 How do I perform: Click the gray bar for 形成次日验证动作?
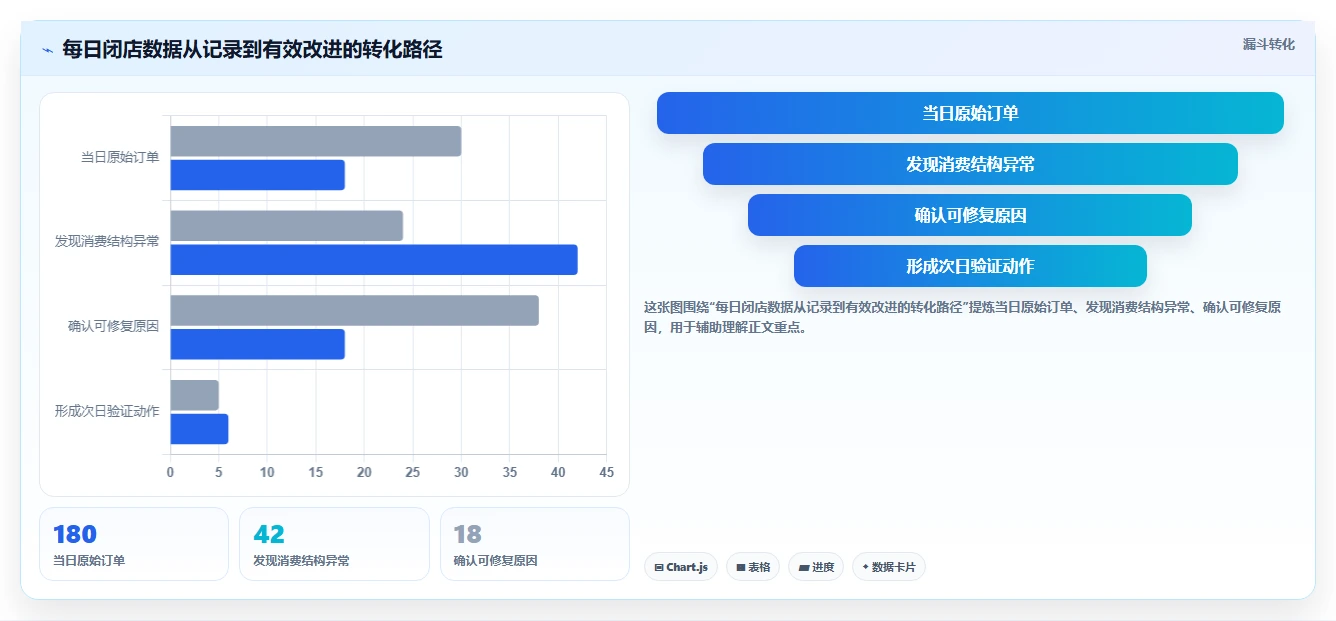195,395
